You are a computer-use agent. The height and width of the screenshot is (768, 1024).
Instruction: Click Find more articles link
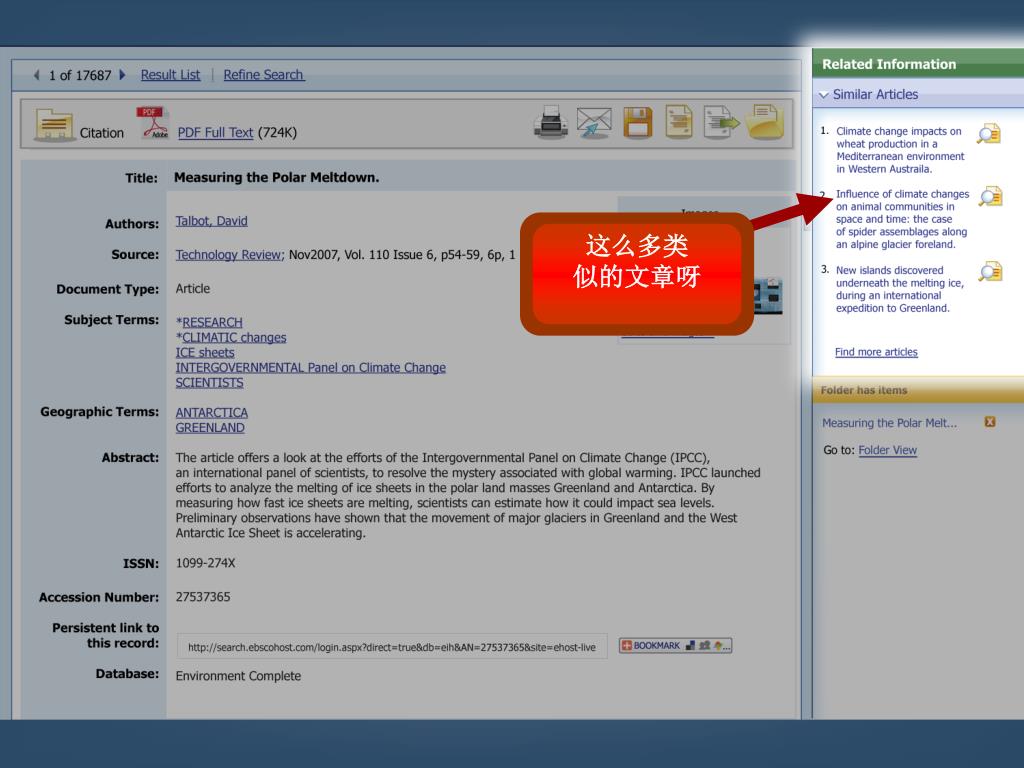coord(876,352)
